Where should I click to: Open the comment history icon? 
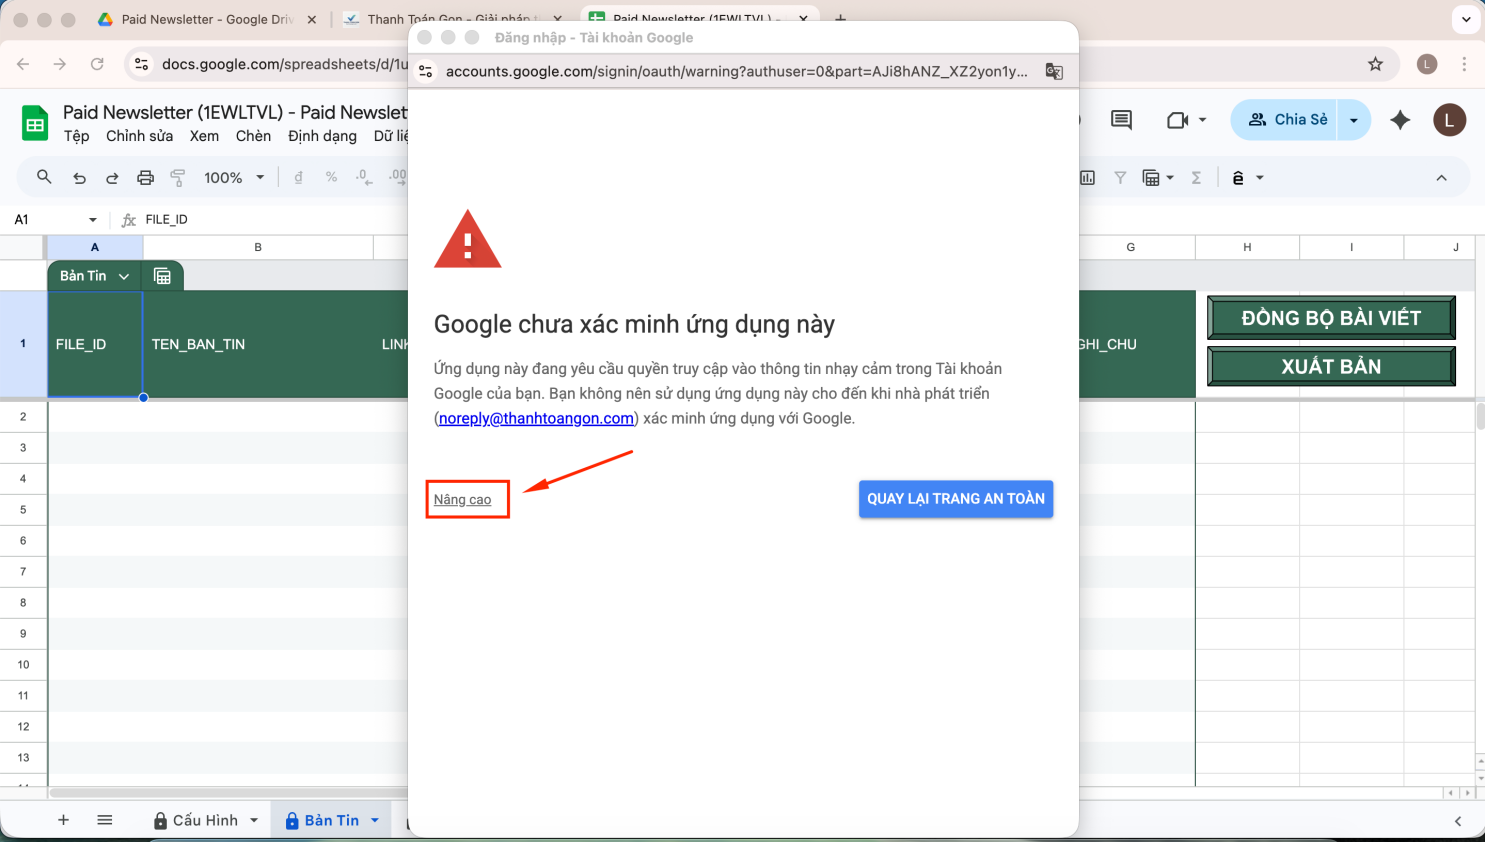1121,120
